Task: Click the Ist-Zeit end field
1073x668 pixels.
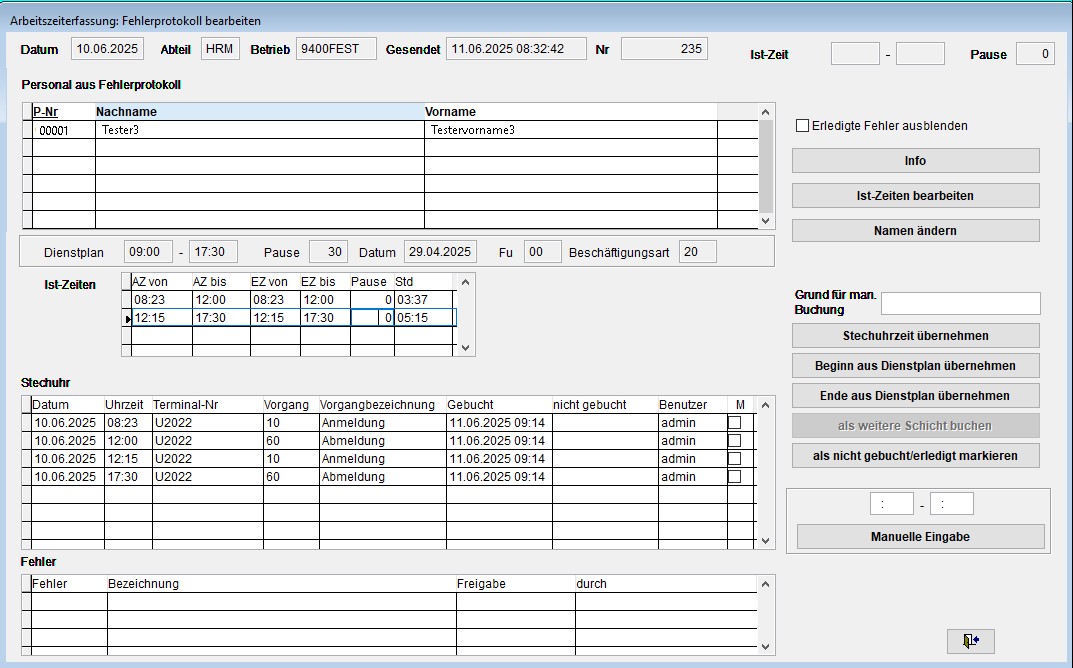Action: click(920, 53)
